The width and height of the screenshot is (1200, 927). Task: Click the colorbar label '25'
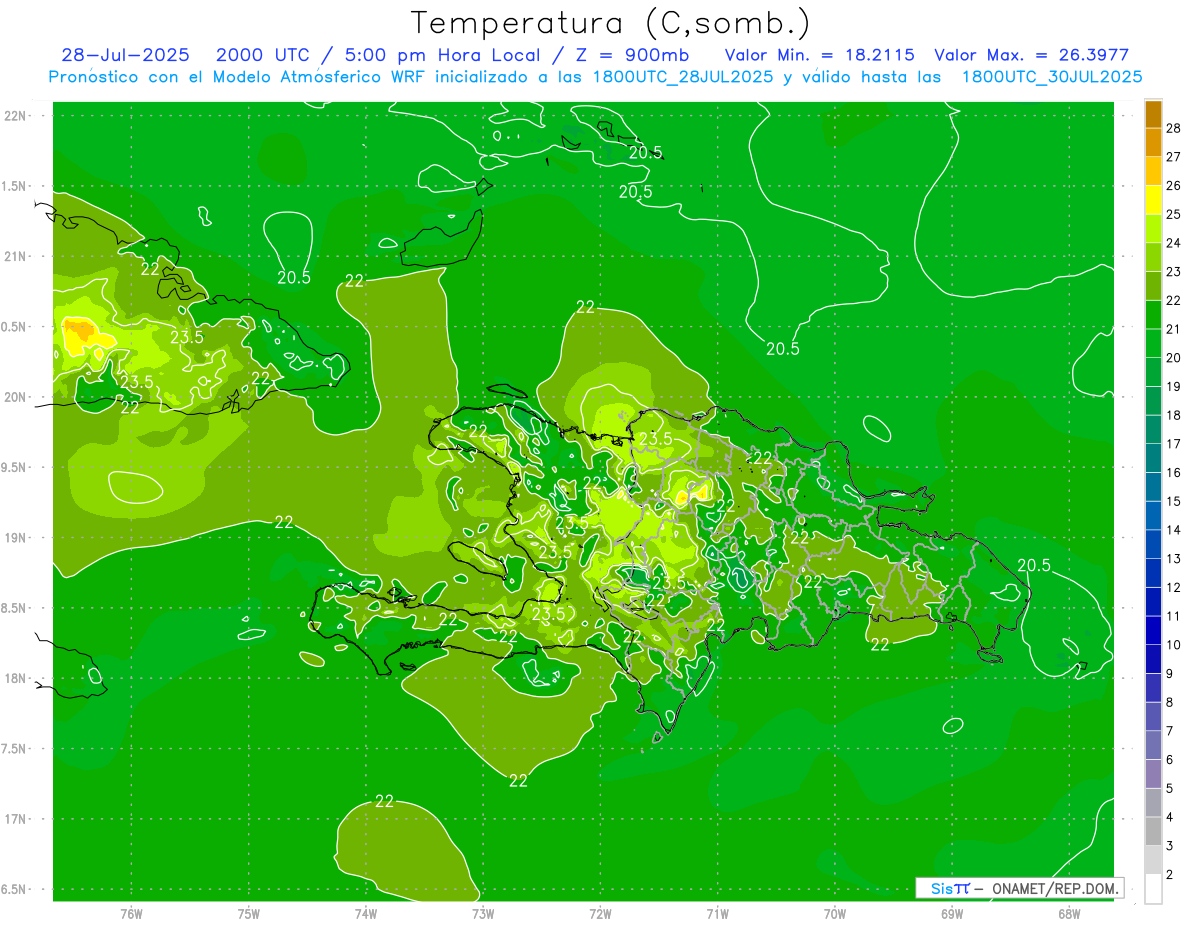1174,214
